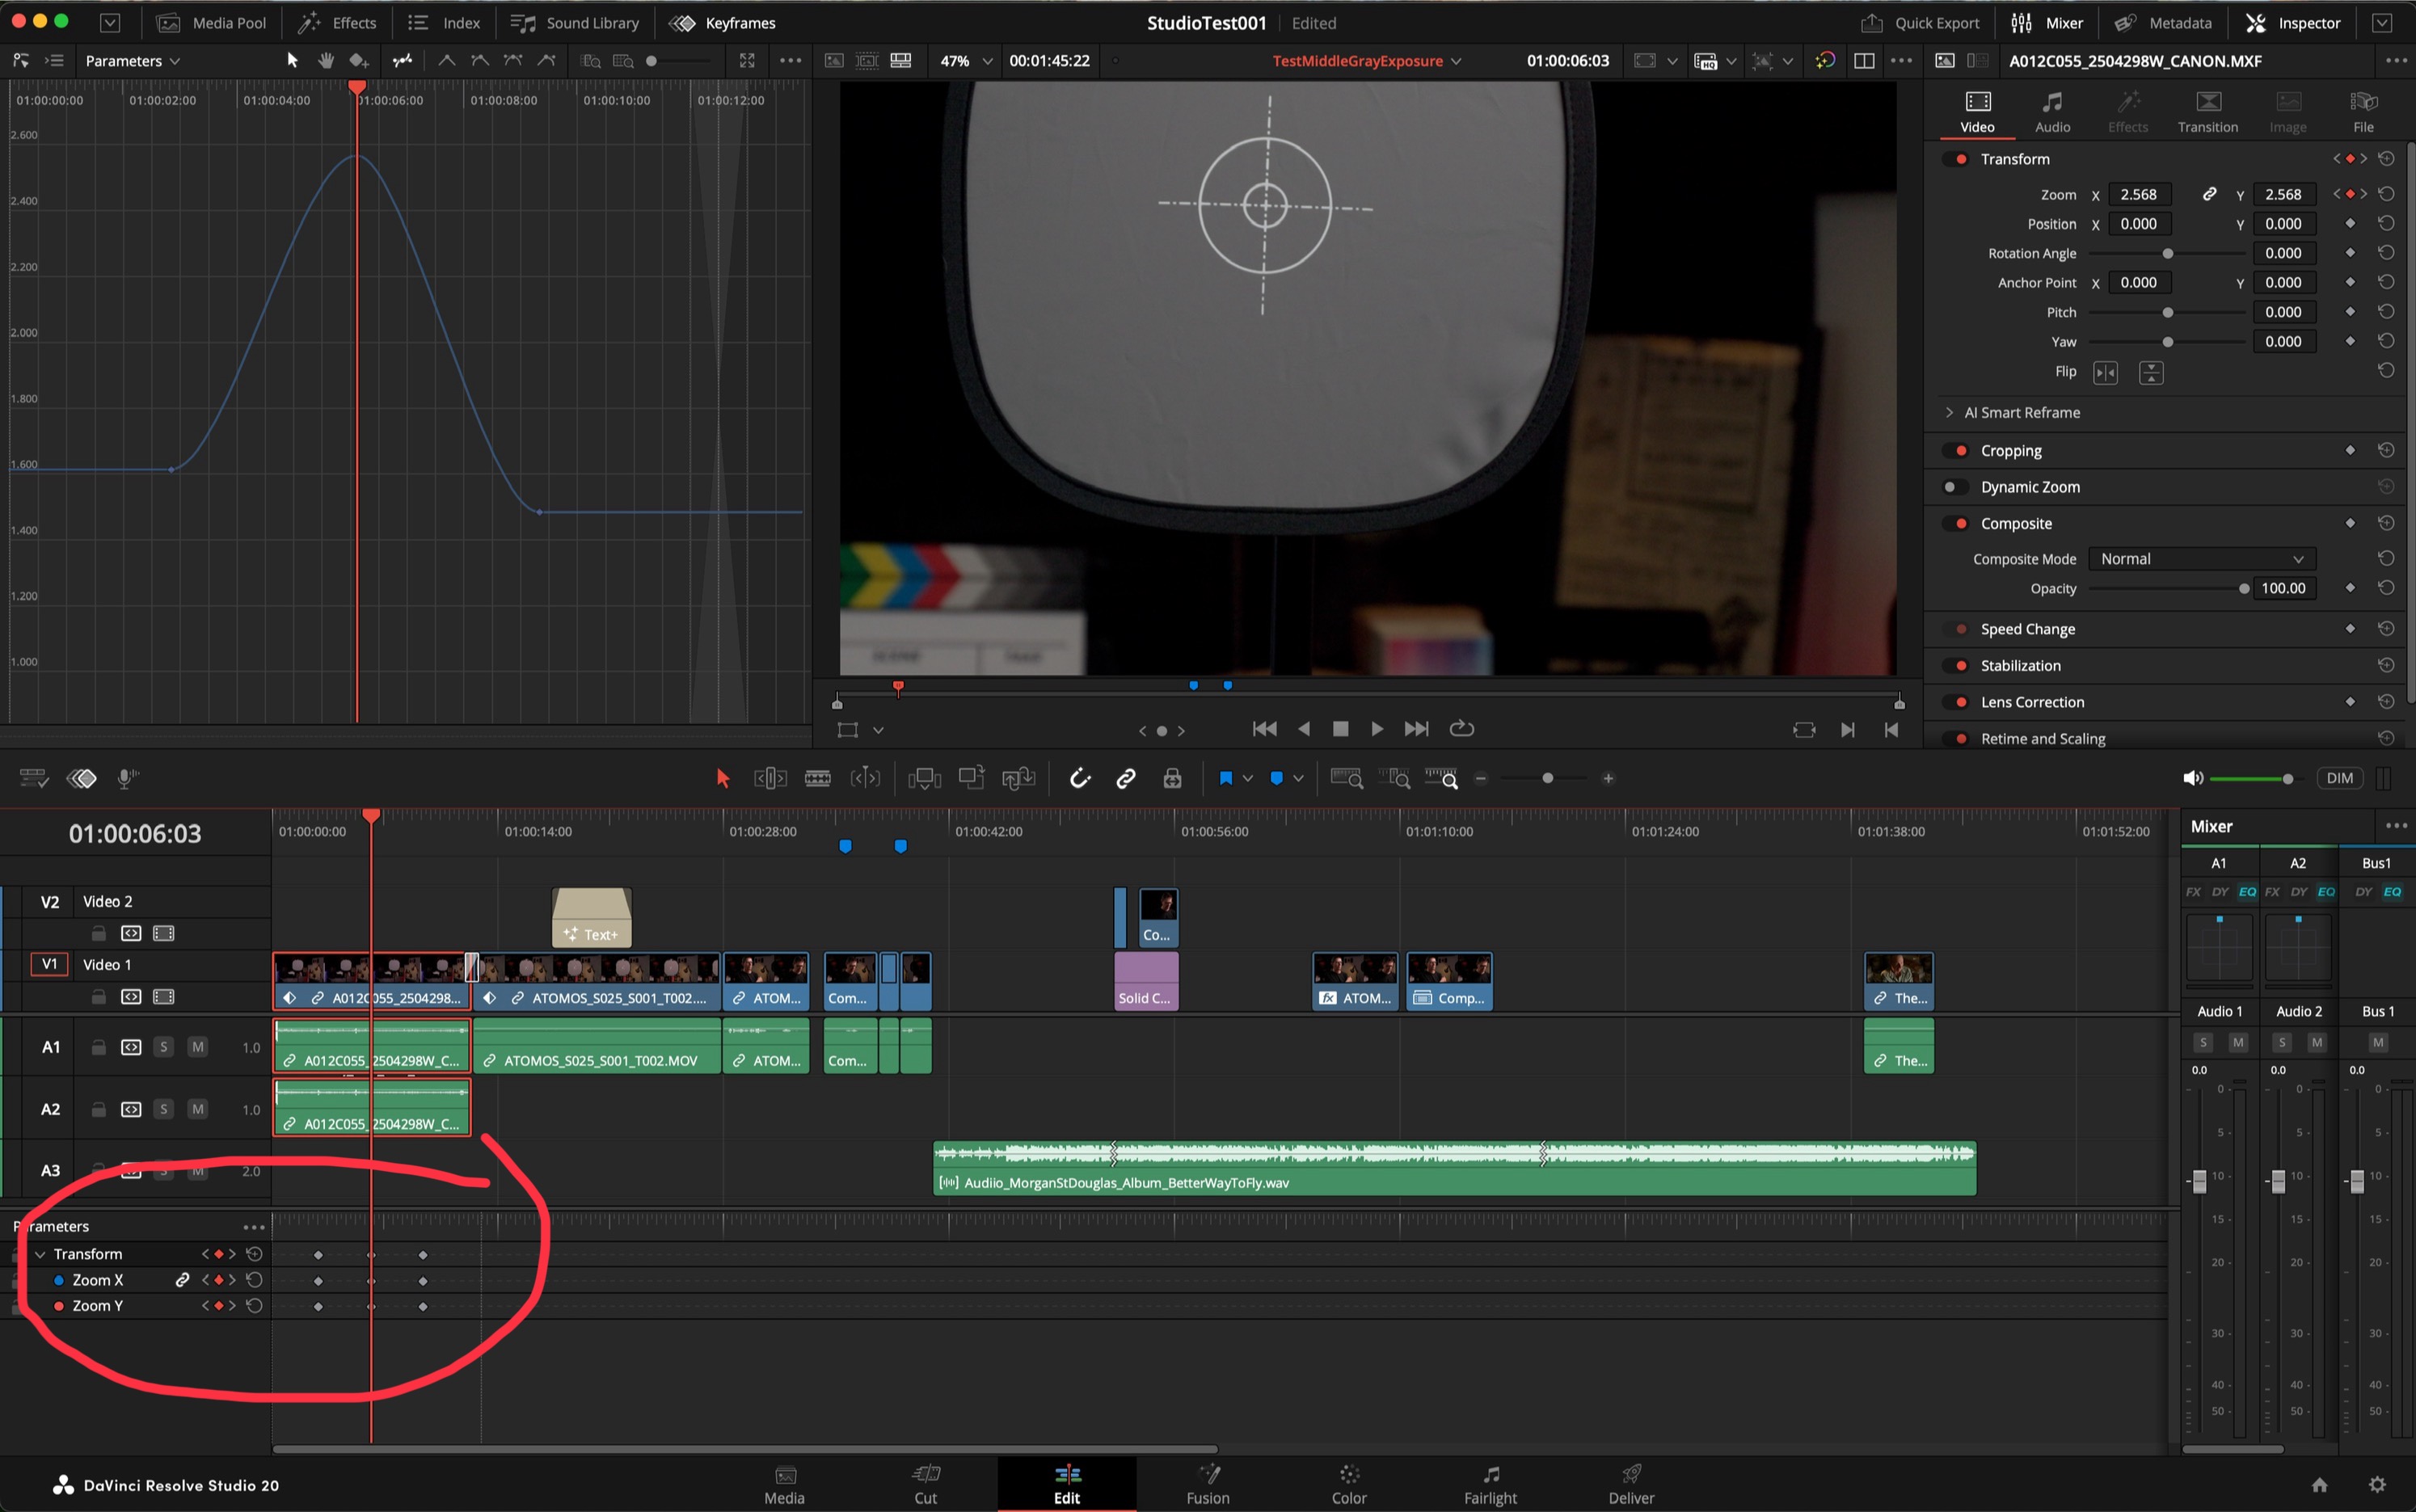Open the Parameters panel three-dot menu

tap(254, 1227)
